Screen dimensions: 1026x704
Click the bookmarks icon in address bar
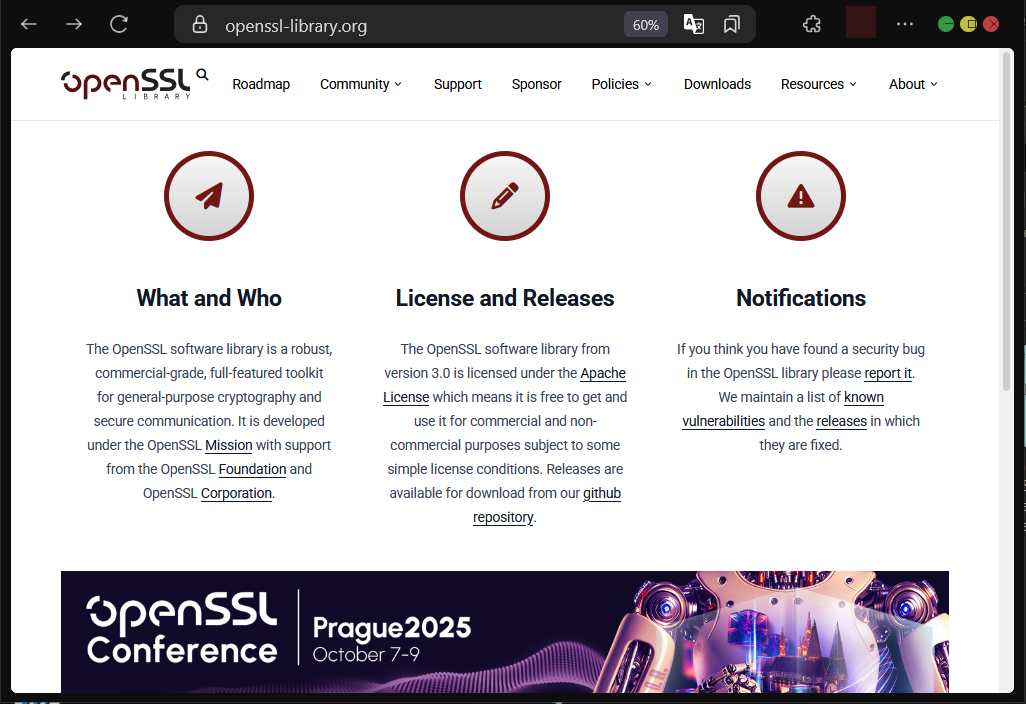point(732,25)
